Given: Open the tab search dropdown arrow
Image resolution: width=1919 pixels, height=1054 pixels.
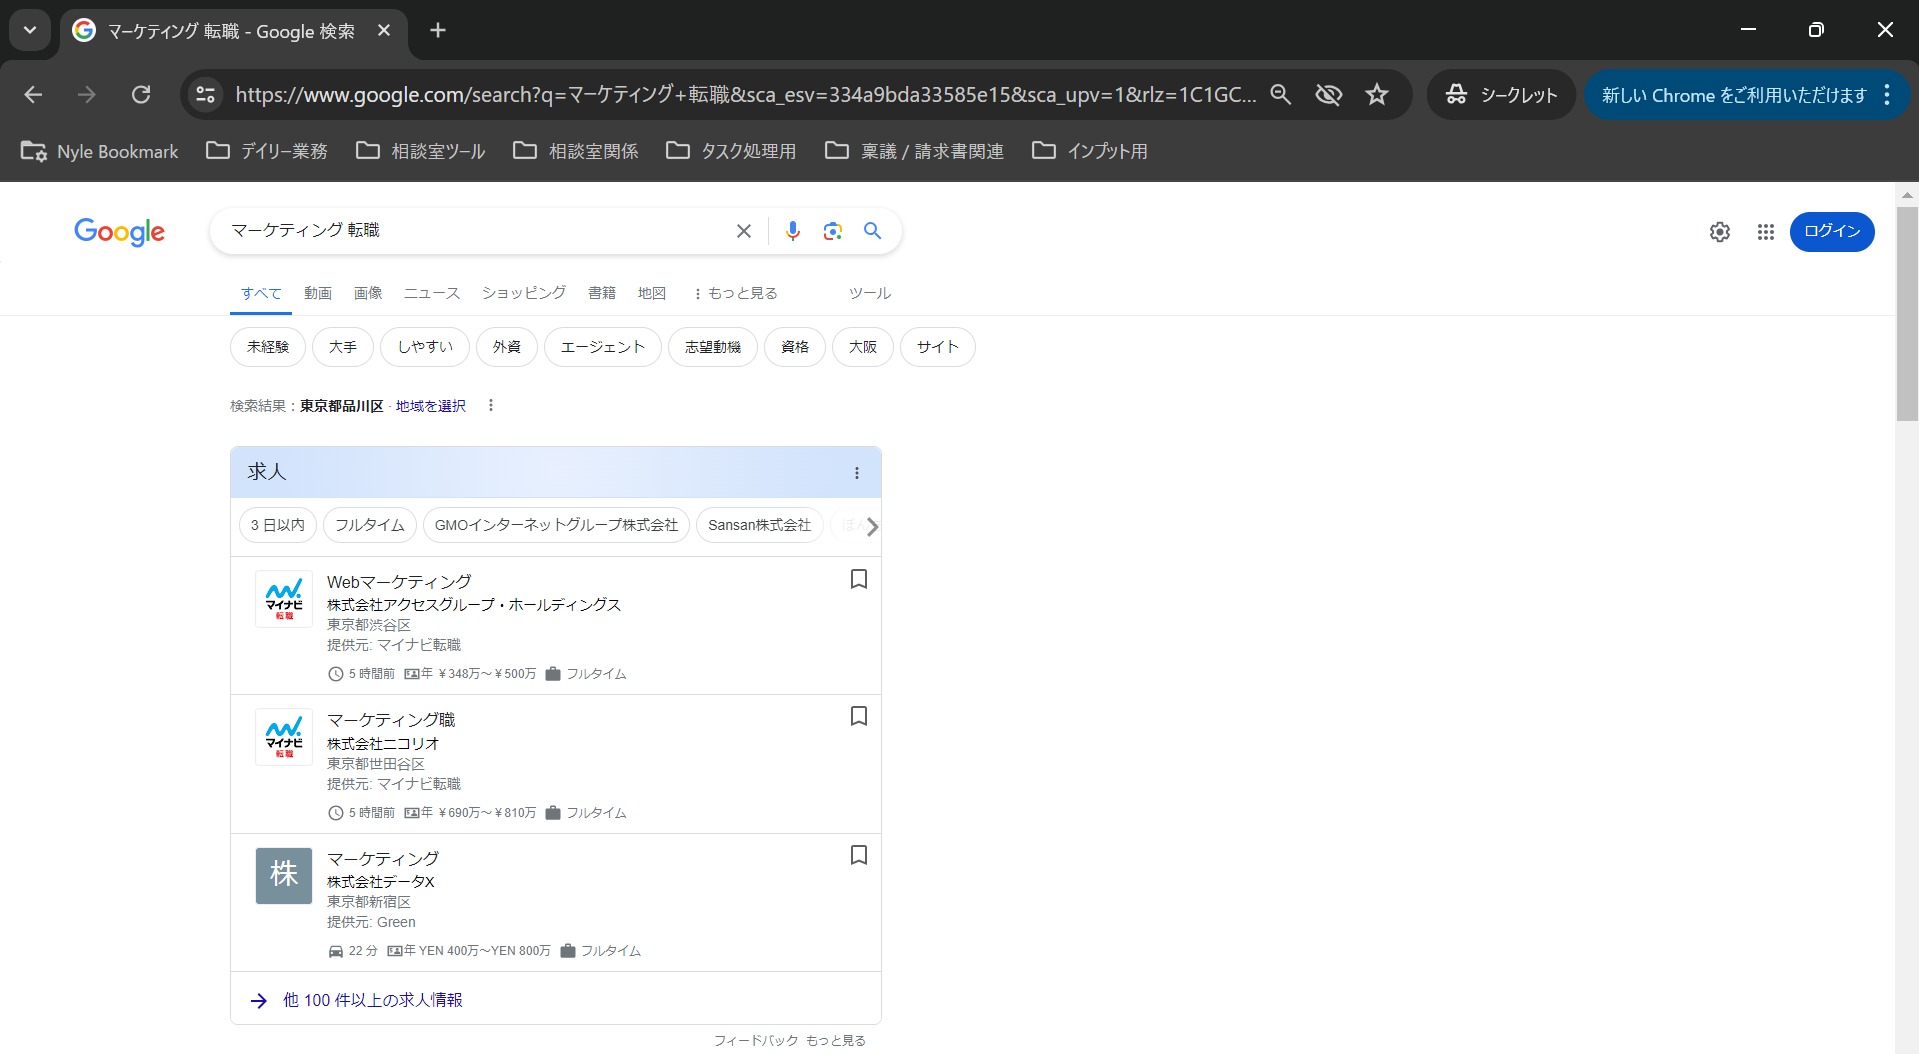Looking at the screenshot, I should (30, 30).
